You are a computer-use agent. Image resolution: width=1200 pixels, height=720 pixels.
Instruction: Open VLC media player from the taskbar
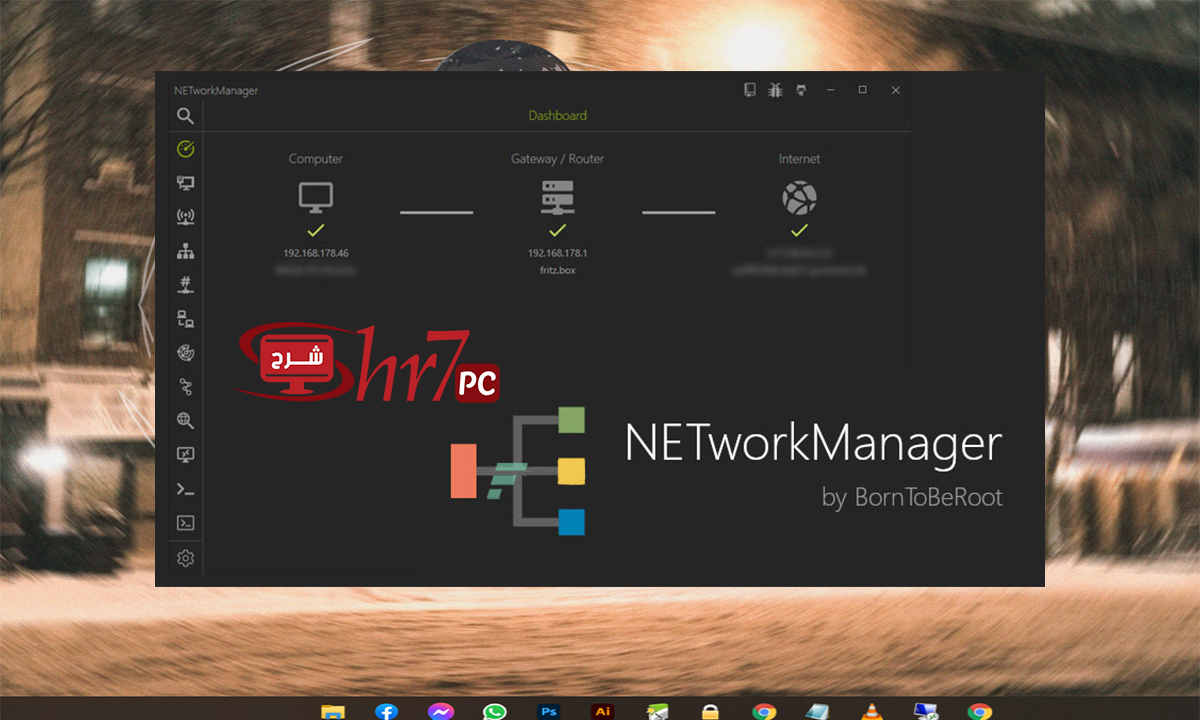point(872,711)
